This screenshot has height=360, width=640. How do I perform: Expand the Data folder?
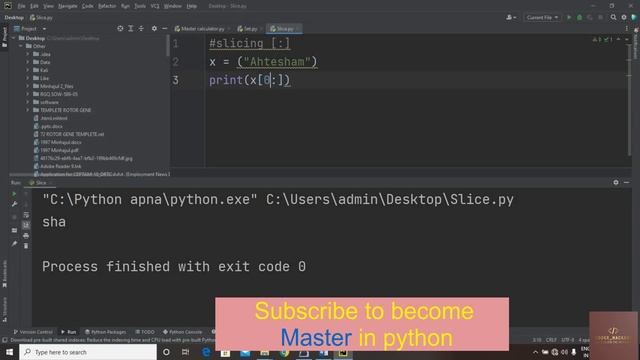(x=28, y=62)
